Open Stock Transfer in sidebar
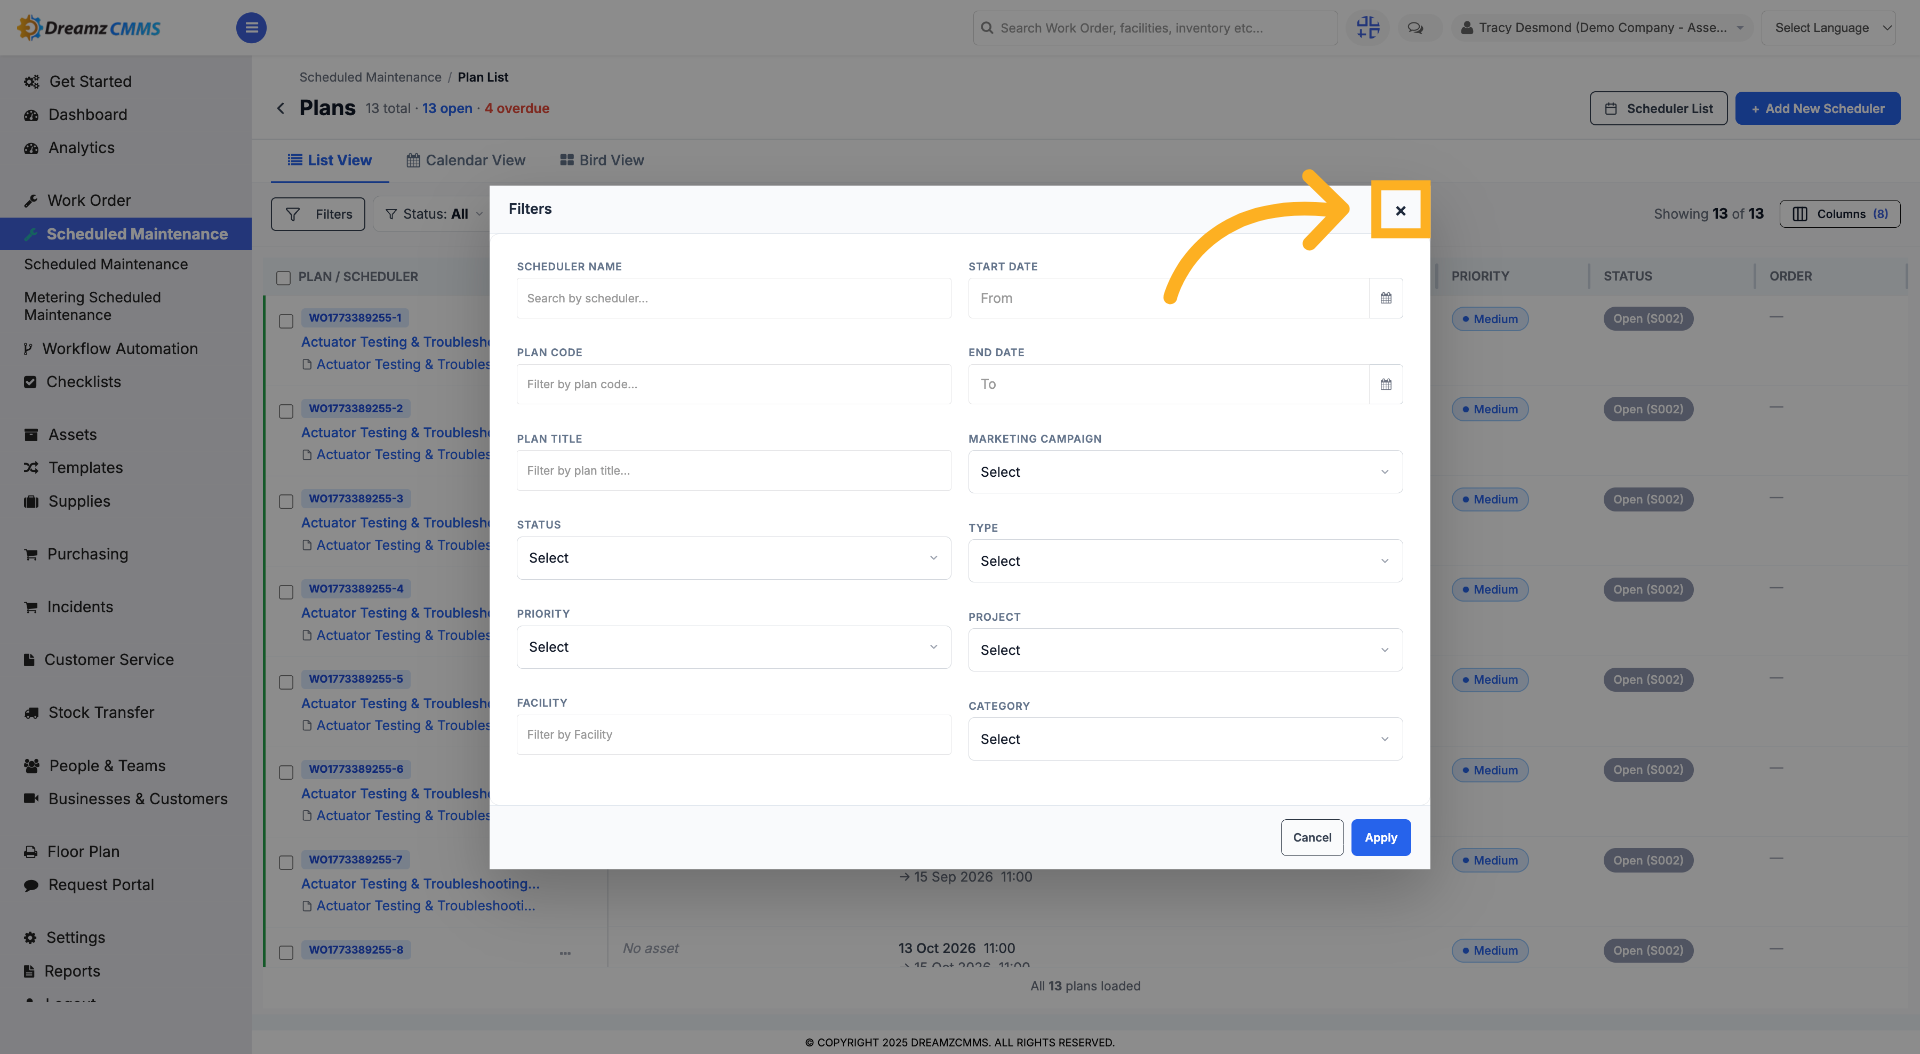 coord(102,712)
